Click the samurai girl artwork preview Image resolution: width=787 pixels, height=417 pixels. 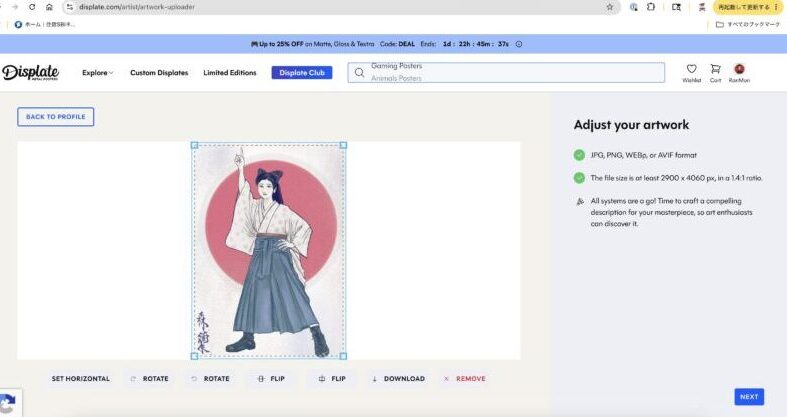[x=269, y=251]
